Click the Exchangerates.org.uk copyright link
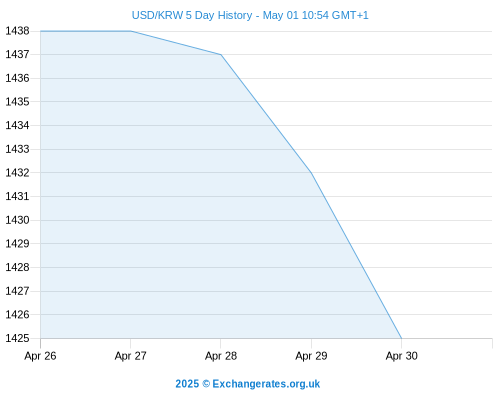495x400 pixels. (x=247, y=384)
